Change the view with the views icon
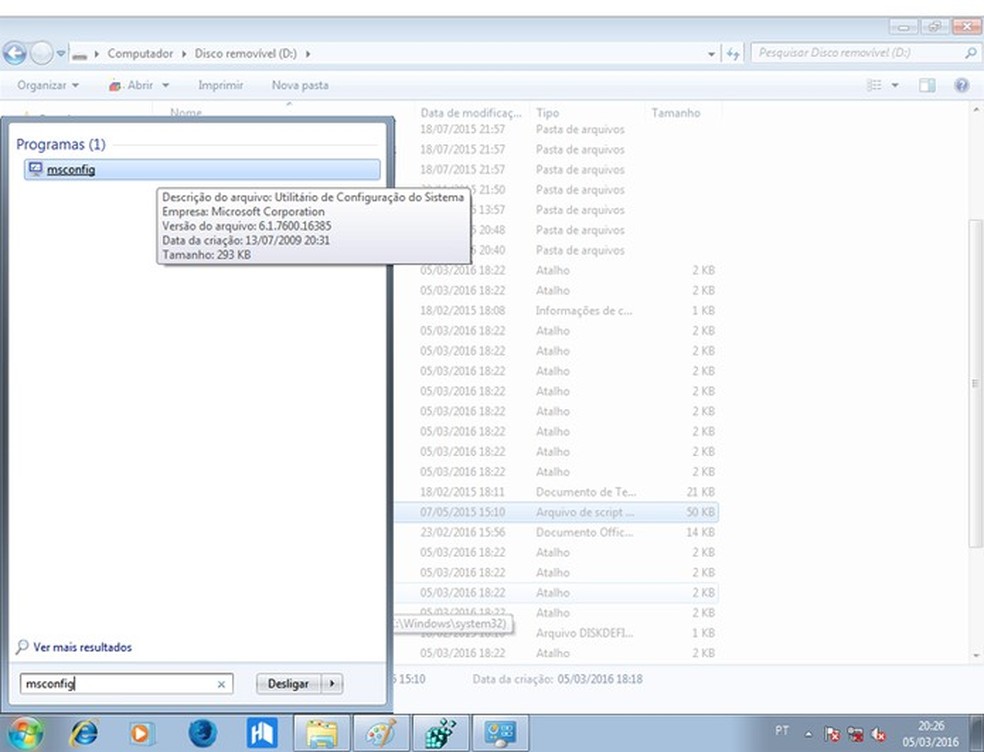This screenshot has width=984, height=752. tap(874, 85)
